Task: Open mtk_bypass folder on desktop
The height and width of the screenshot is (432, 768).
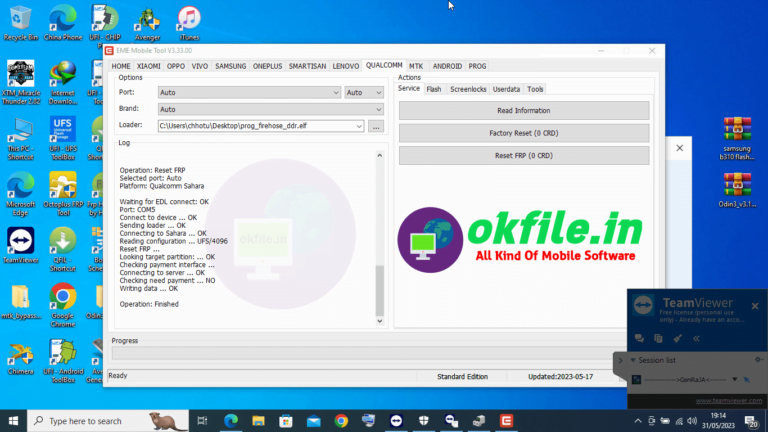Action: coord(21,302)
